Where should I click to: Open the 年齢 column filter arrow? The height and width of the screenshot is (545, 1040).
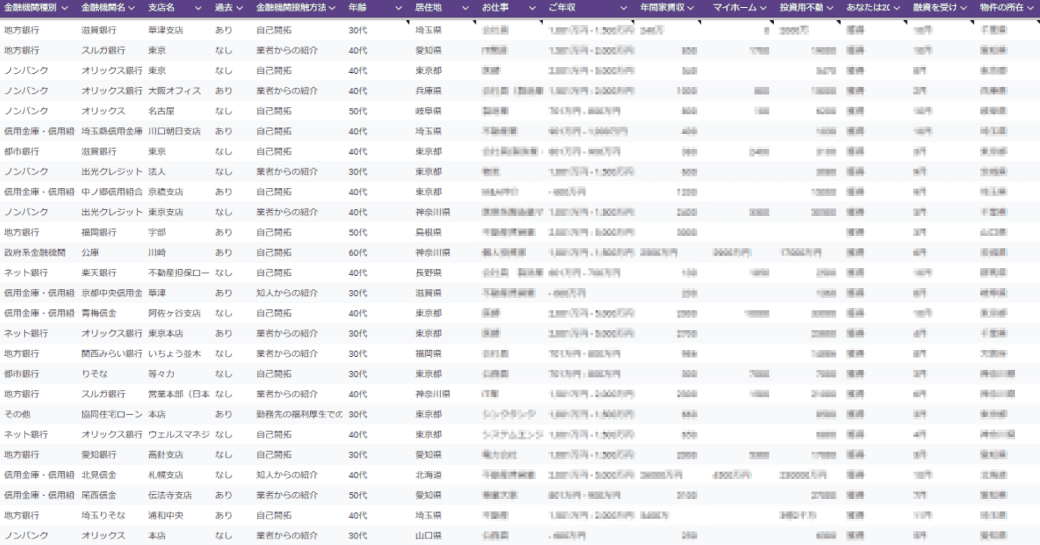(x=398, y=8)
